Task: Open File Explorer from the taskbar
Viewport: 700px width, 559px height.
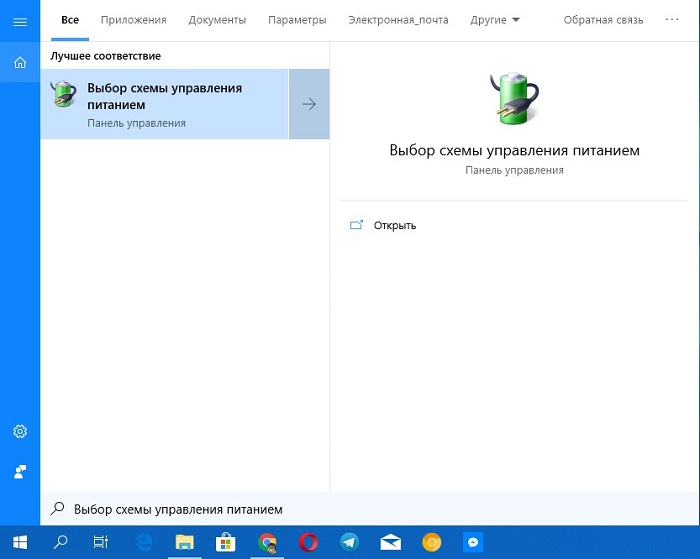Action: point(184,542)
